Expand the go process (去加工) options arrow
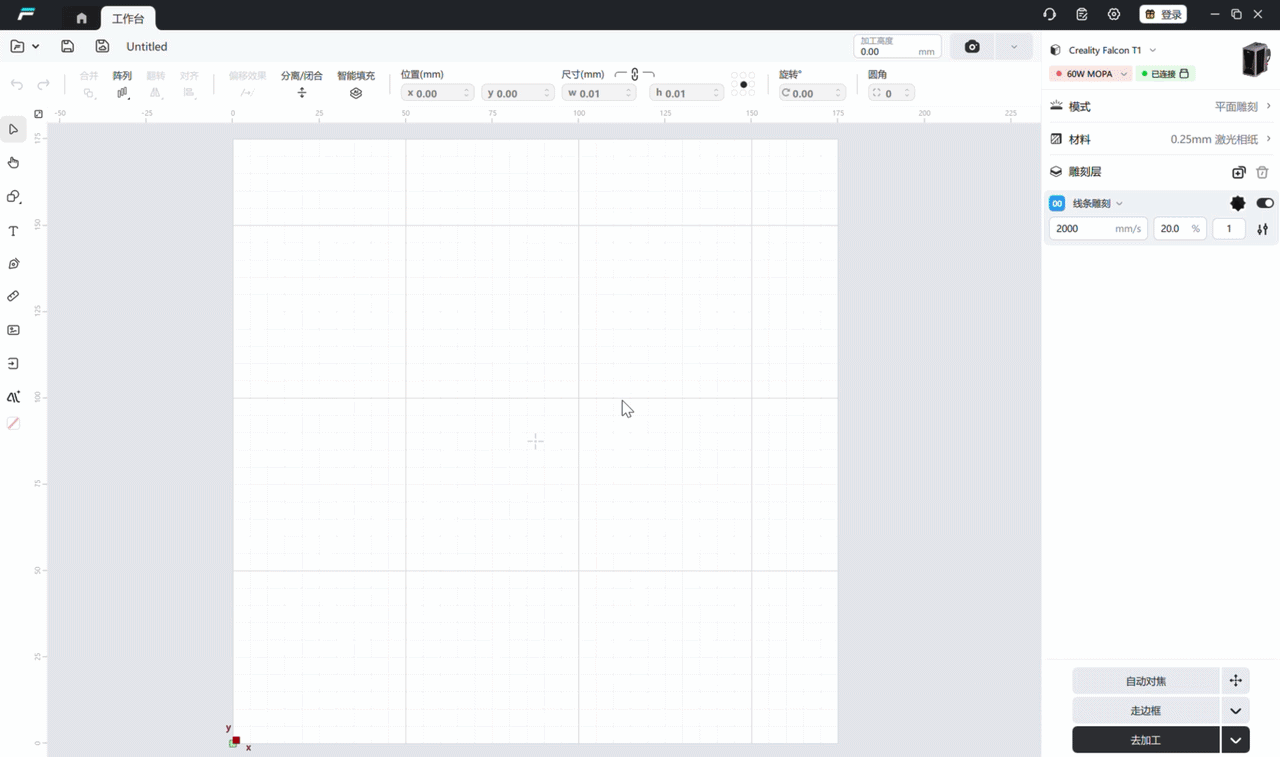Screen dimensions: 1280x757 pos(1236,740)
